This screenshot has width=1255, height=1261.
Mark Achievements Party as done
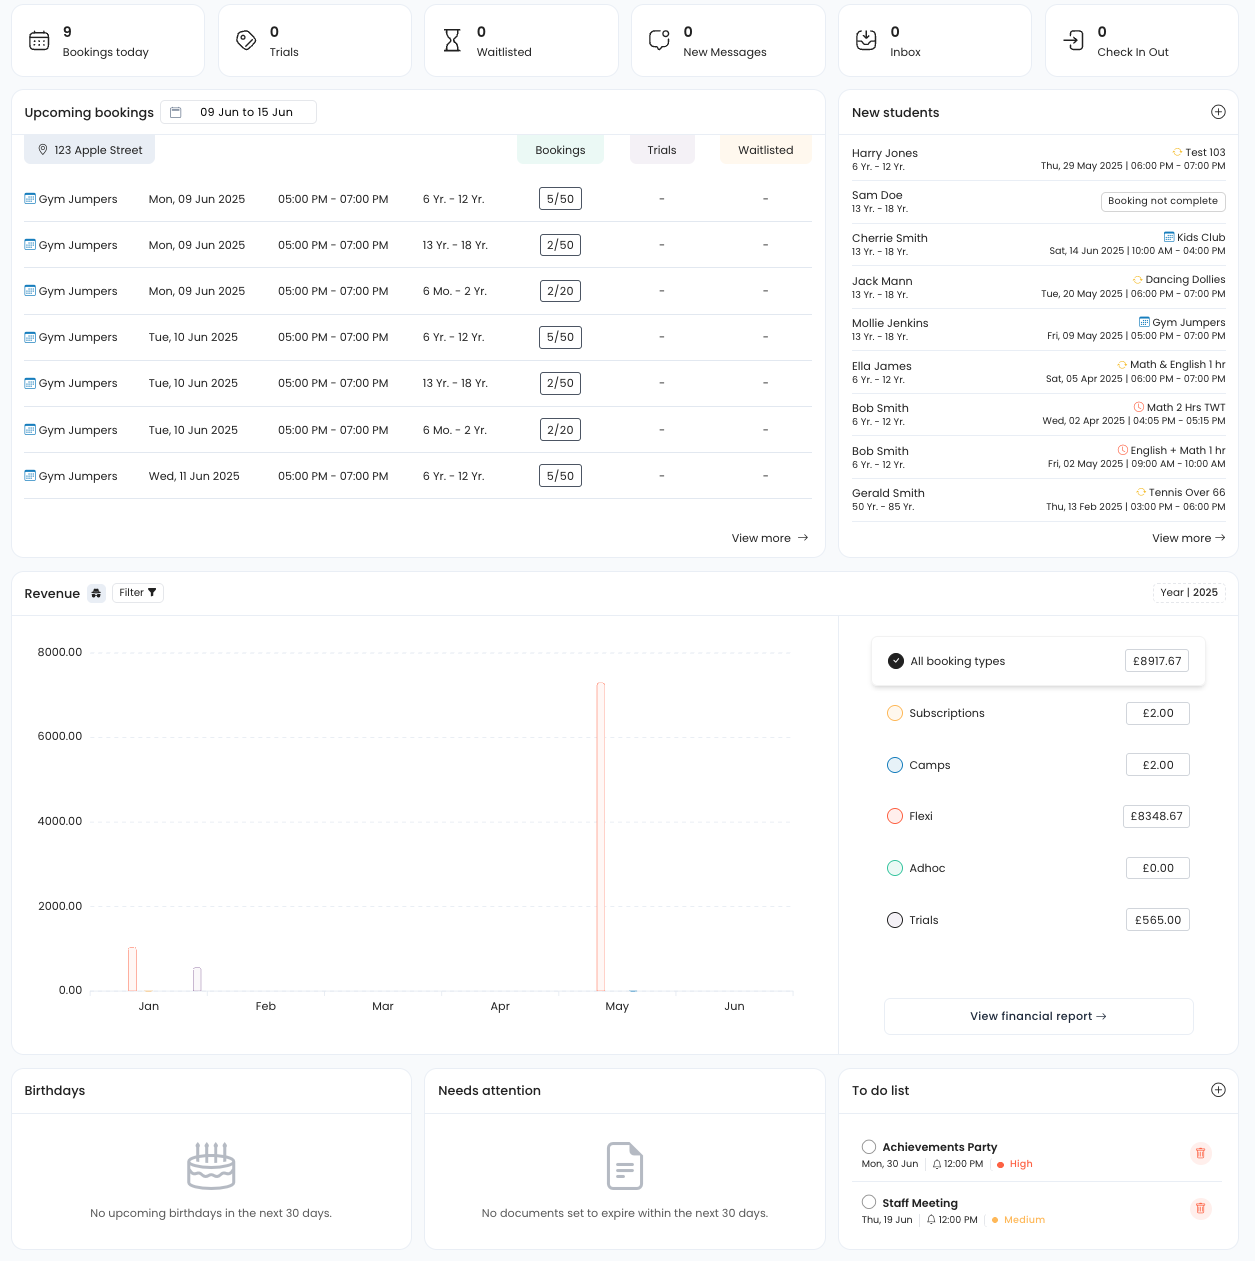coord(869,1147)
